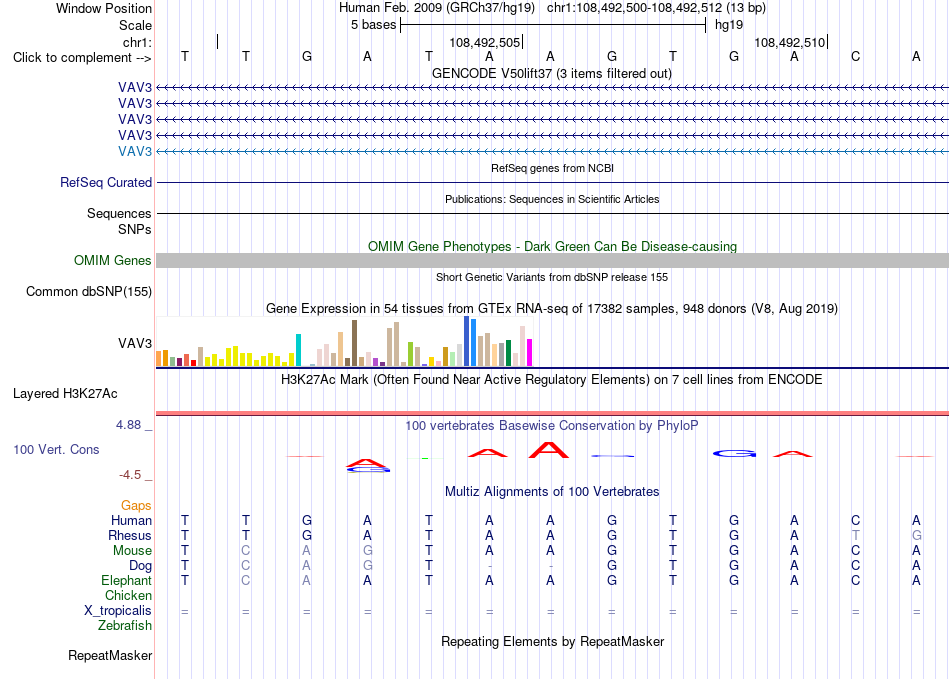Click the magenta bar in GTEx chart
Viewport: 950px width, 679px height.
coord(530,353)
